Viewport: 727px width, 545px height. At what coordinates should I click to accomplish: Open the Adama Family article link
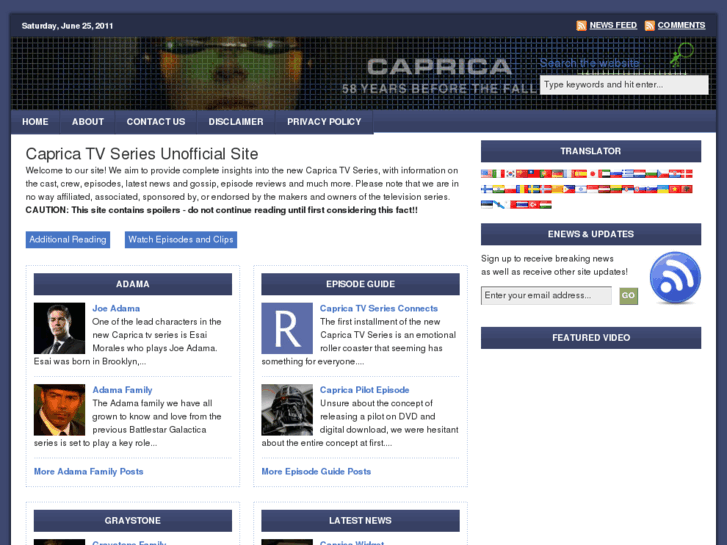point(122,390)
